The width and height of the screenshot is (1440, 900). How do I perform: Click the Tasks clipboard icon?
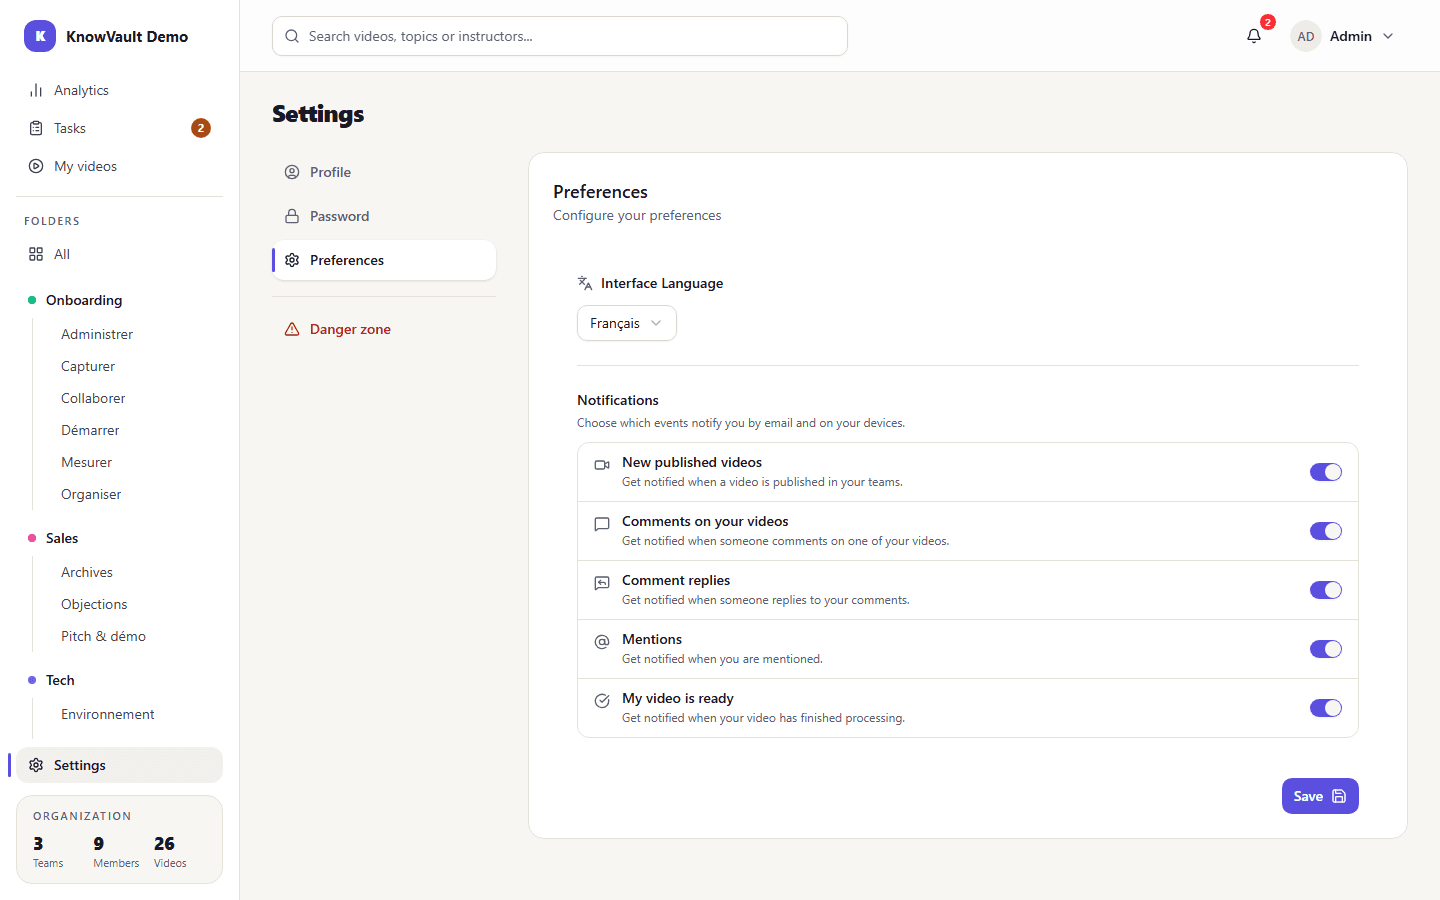pyautogui.click(x=36, y=128)
